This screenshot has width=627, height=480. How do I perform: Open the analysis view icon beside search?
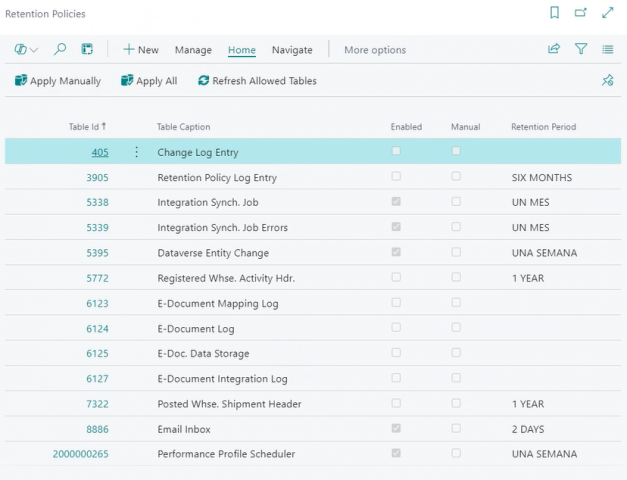coord(87,49)
